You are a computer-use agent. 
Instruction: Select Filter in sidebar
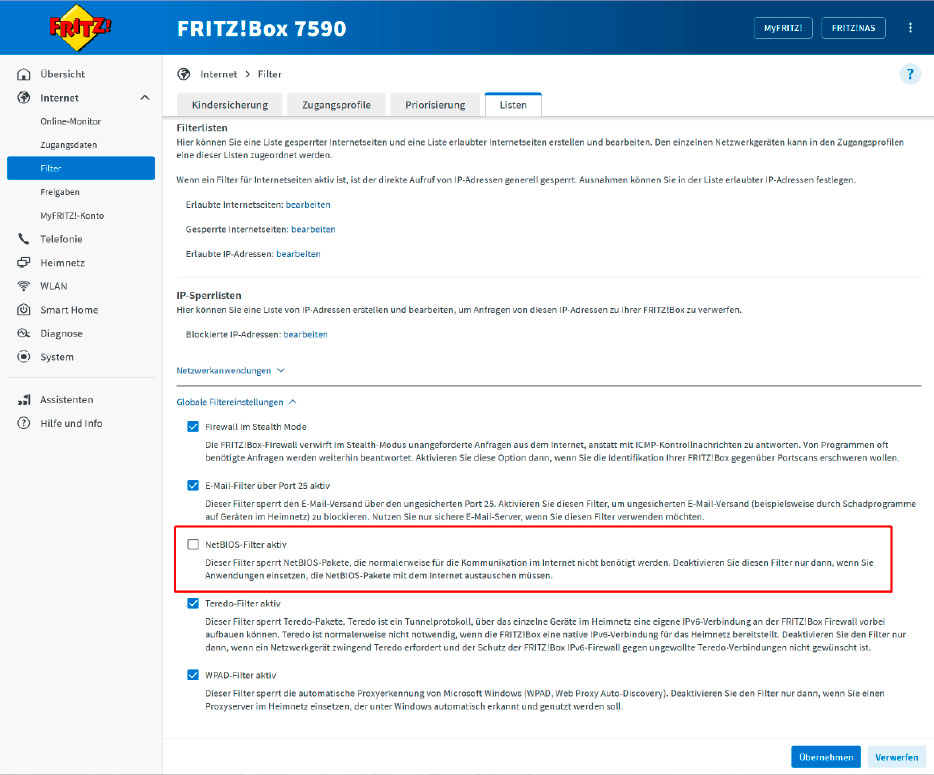coord(81,168)
